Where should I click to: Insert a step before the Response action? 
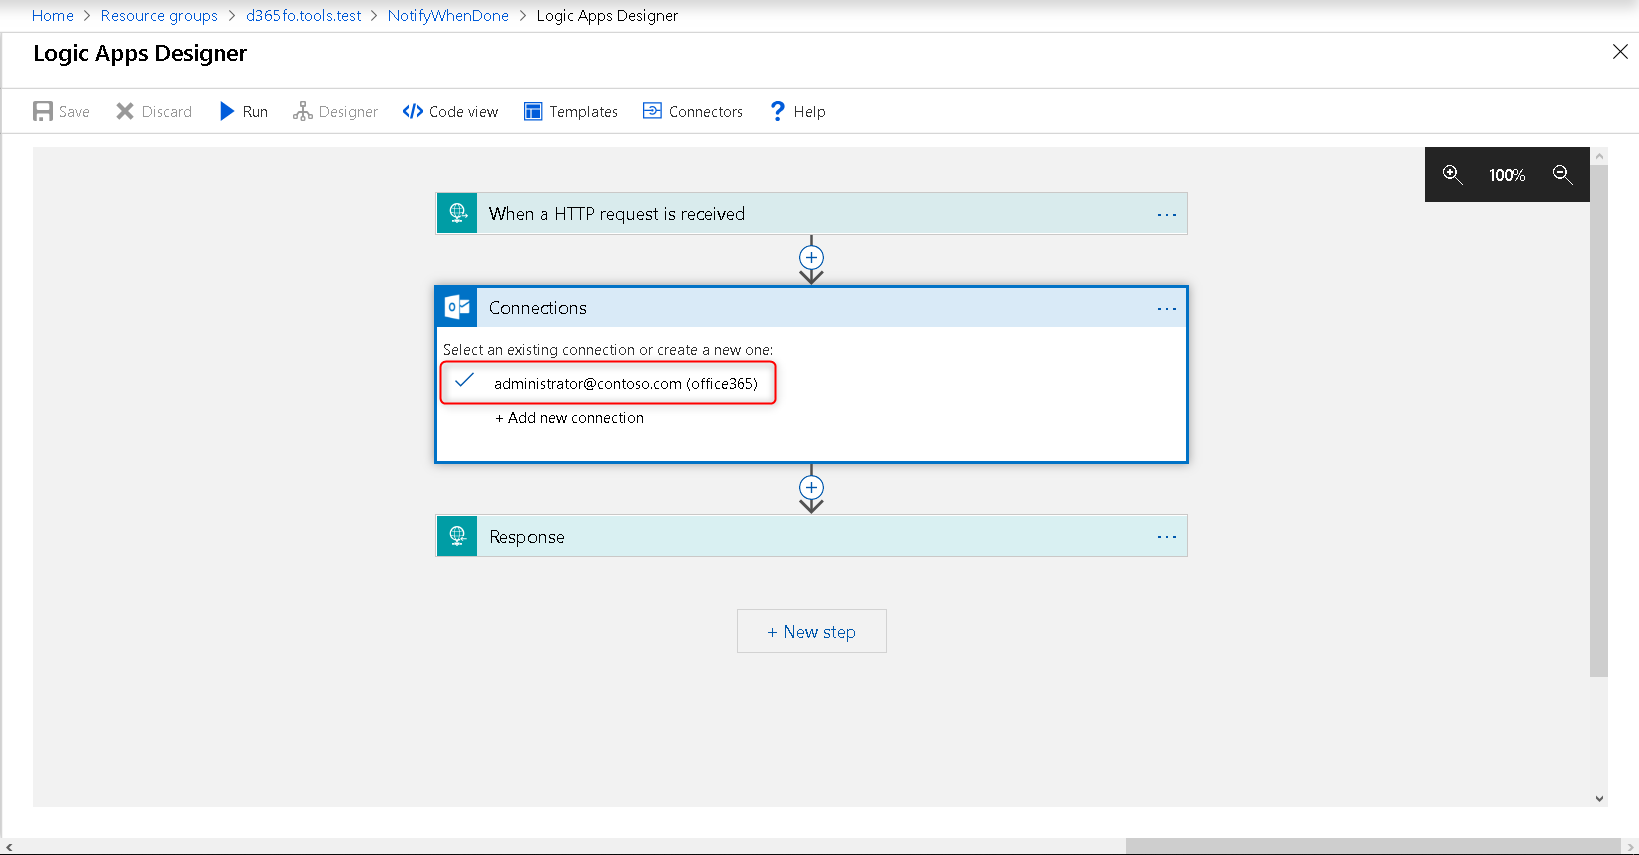tap(811, 488)
